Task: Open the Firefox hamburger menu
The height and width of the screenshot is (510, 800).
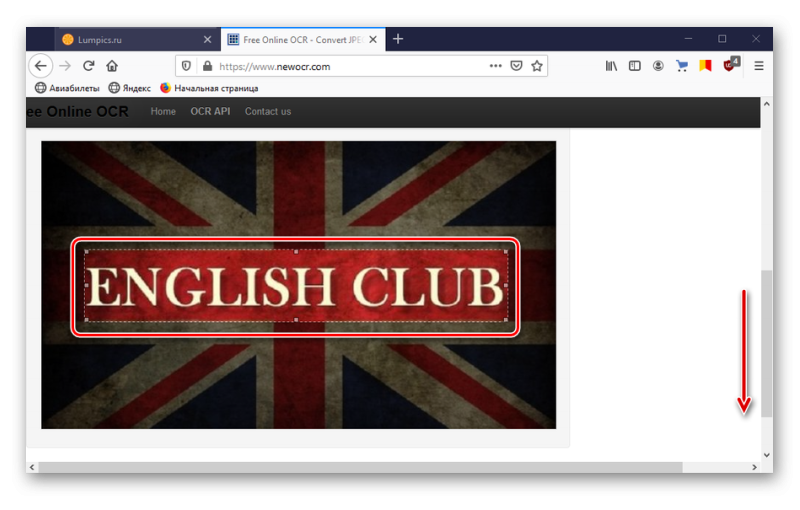Action: point(759,66)
